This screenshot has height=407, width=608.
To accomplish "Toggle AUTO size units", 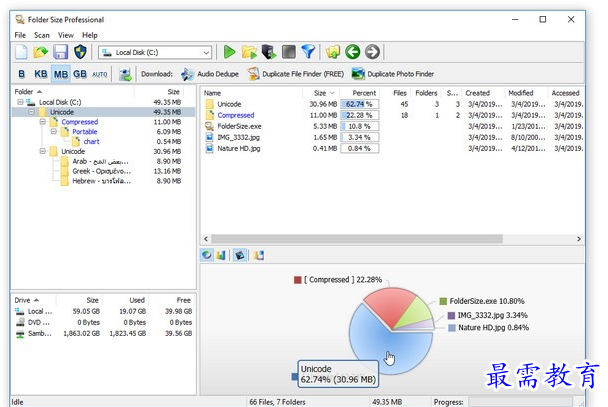I will (100, 74).
